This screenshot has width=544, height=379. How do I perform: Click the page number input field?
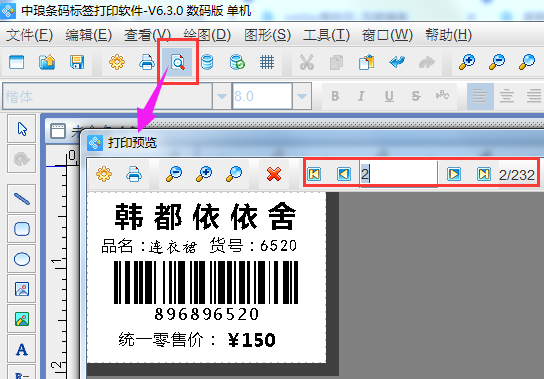tap(399, 174)
